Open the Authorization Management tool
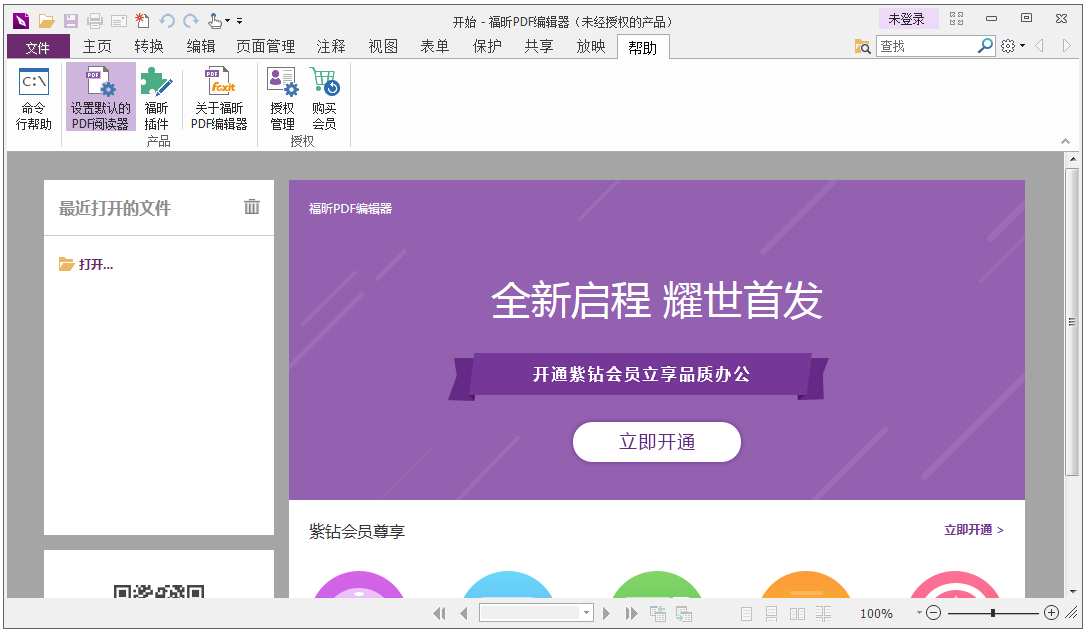This screenshot has width=1086, height=633. coord(281,95)
